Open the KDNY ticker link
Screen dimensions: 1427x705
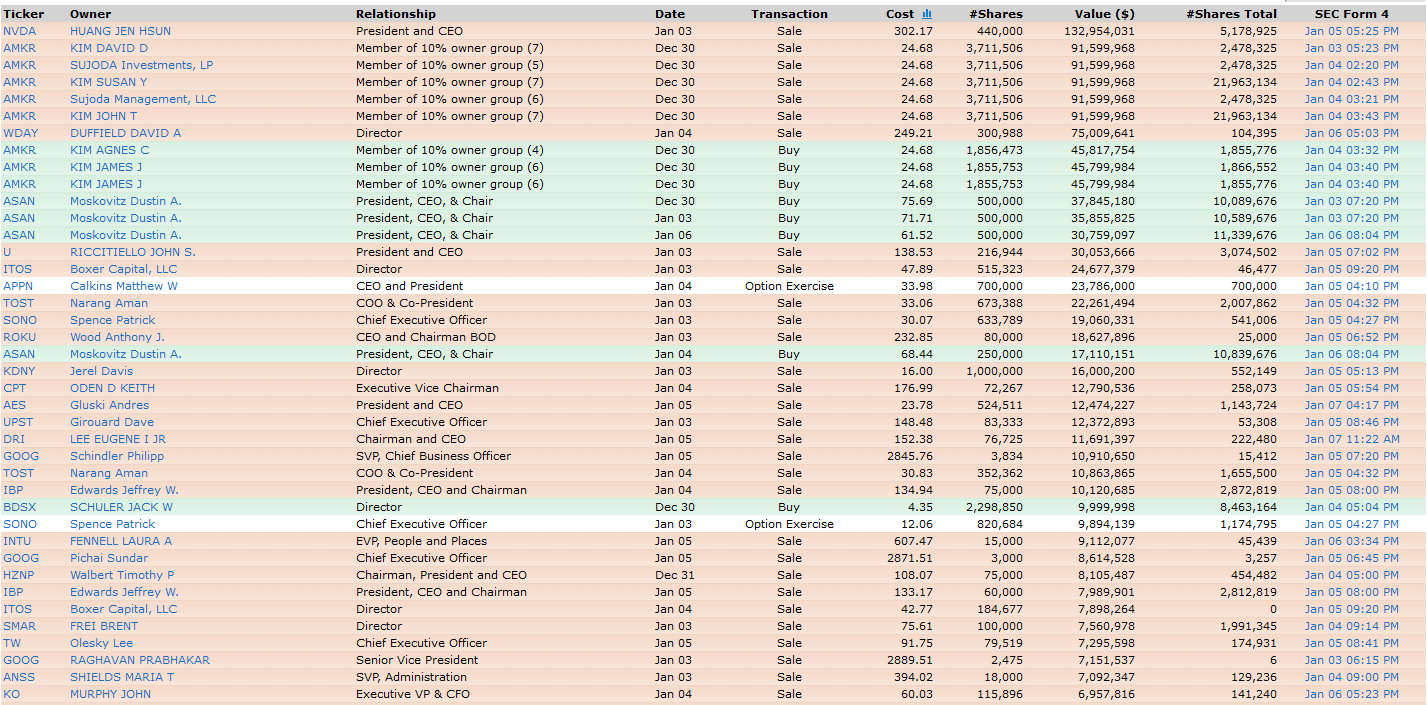pyautogui.click(x=19, y=371)
